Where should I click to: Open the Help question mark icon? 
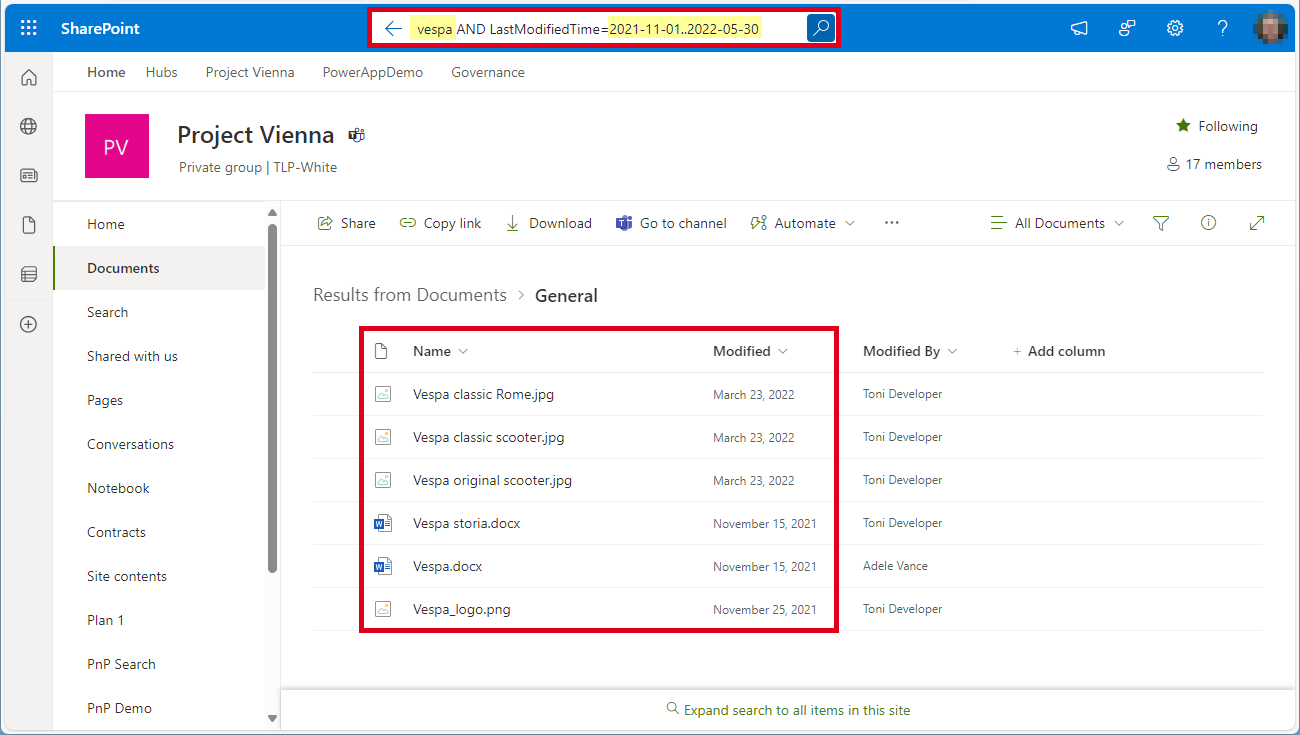click(x=1223, y=27)
